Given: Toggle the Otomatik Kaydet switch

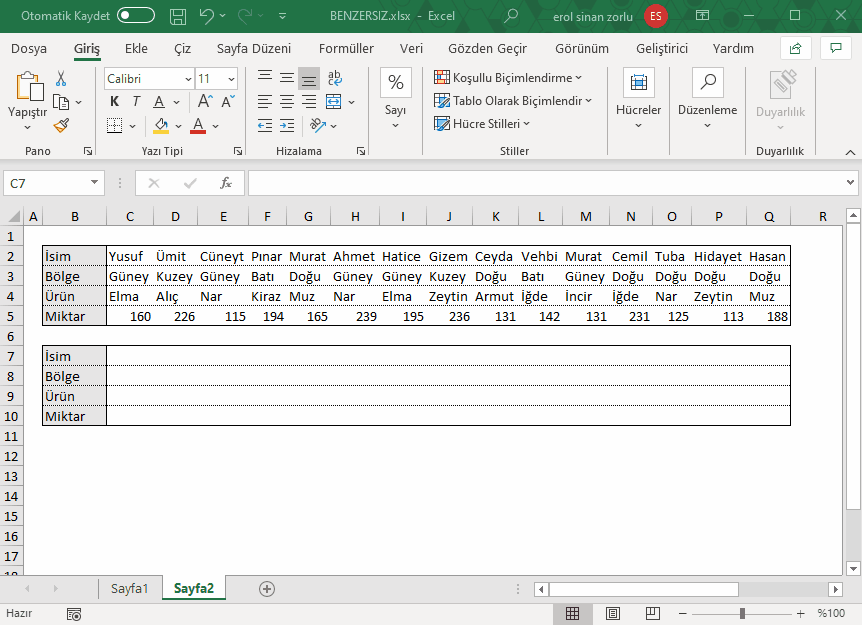Looking at the screenshot, I should pyautogui.click(x=136, y=16).
